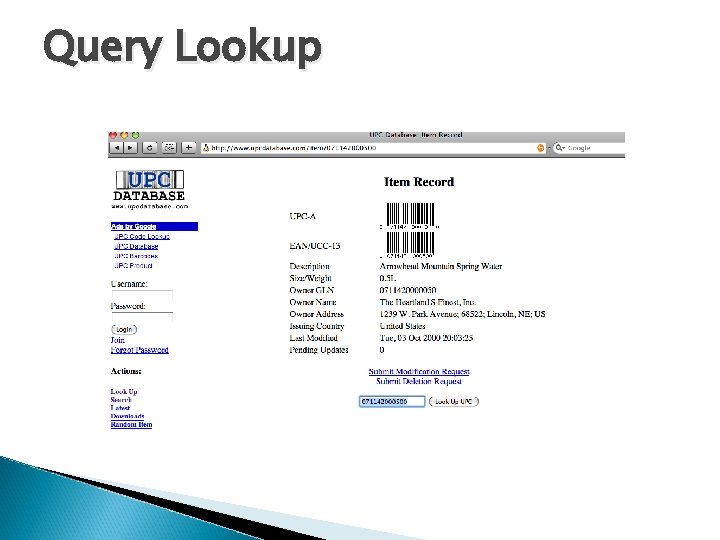The image size is (720, 540).
Task: Click the Username input field
Action: 142,295
